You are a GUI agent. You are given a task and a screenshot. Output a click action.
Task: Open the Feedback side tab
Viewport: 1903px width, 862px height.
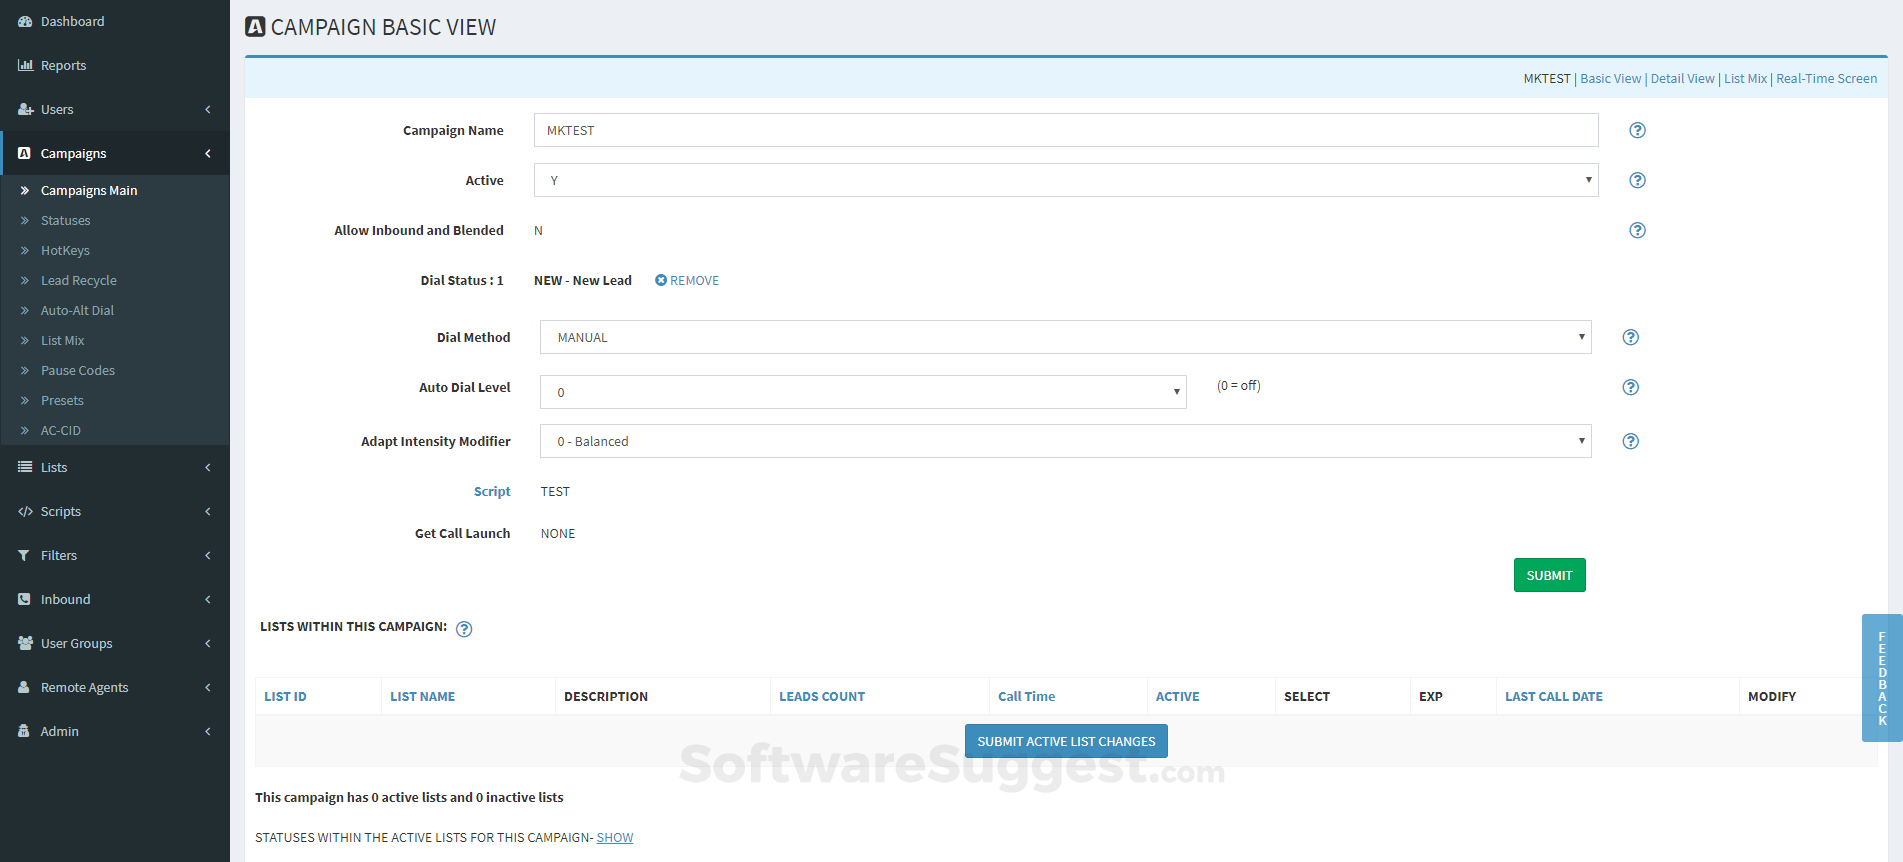tap(1882, 678)
